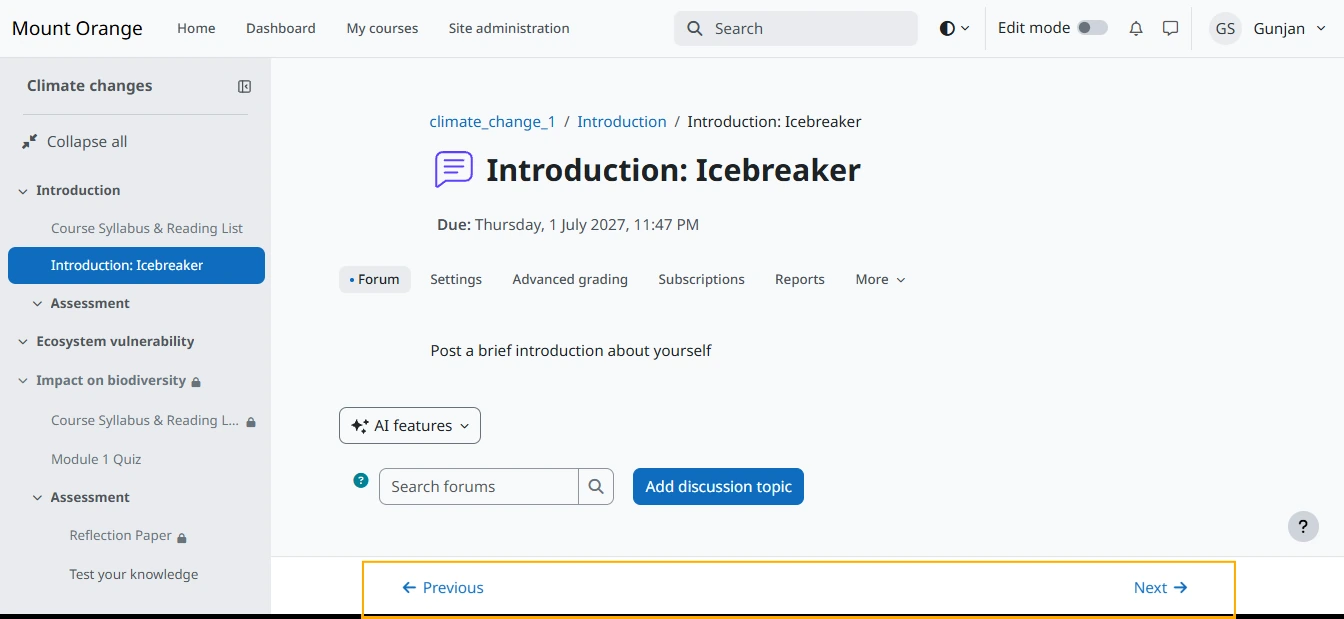Screen dimensions: 1344x619
Task: Open the Settings tab
Action: [x=456, y=280]
